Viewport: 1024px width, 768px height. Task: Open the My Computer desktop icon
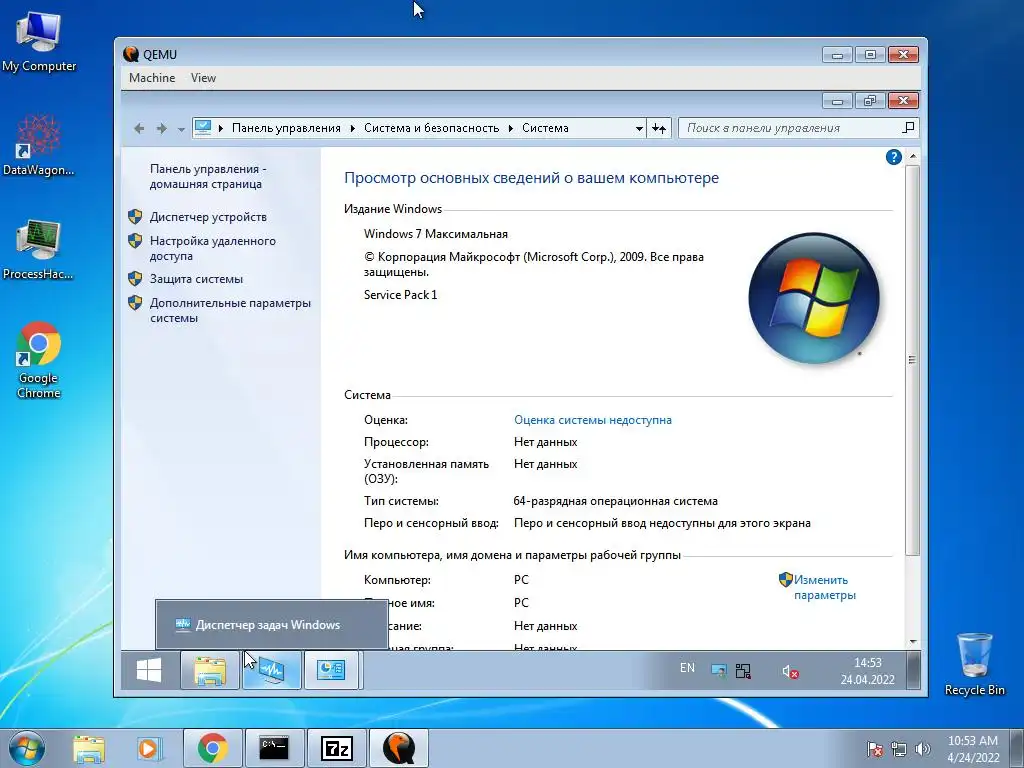coord(39,41)
